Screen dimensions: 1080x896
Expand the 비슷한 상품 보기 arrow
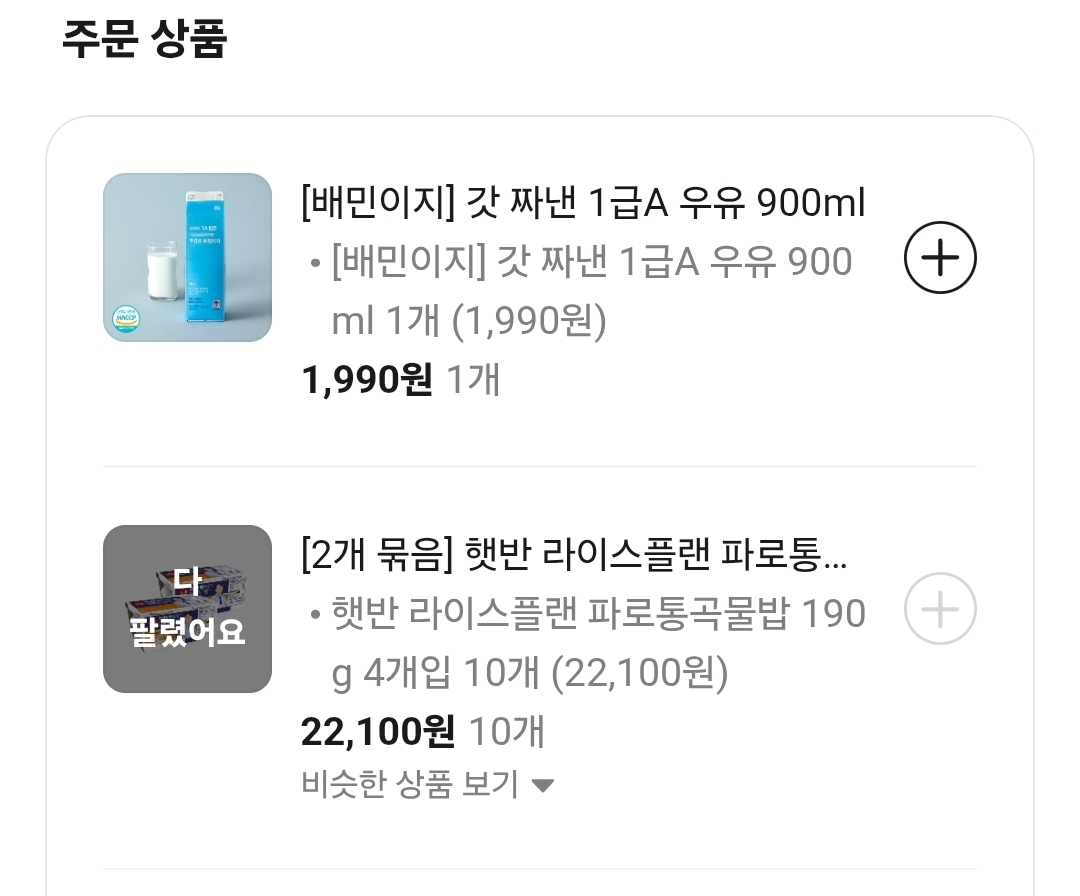pos(543,785)
